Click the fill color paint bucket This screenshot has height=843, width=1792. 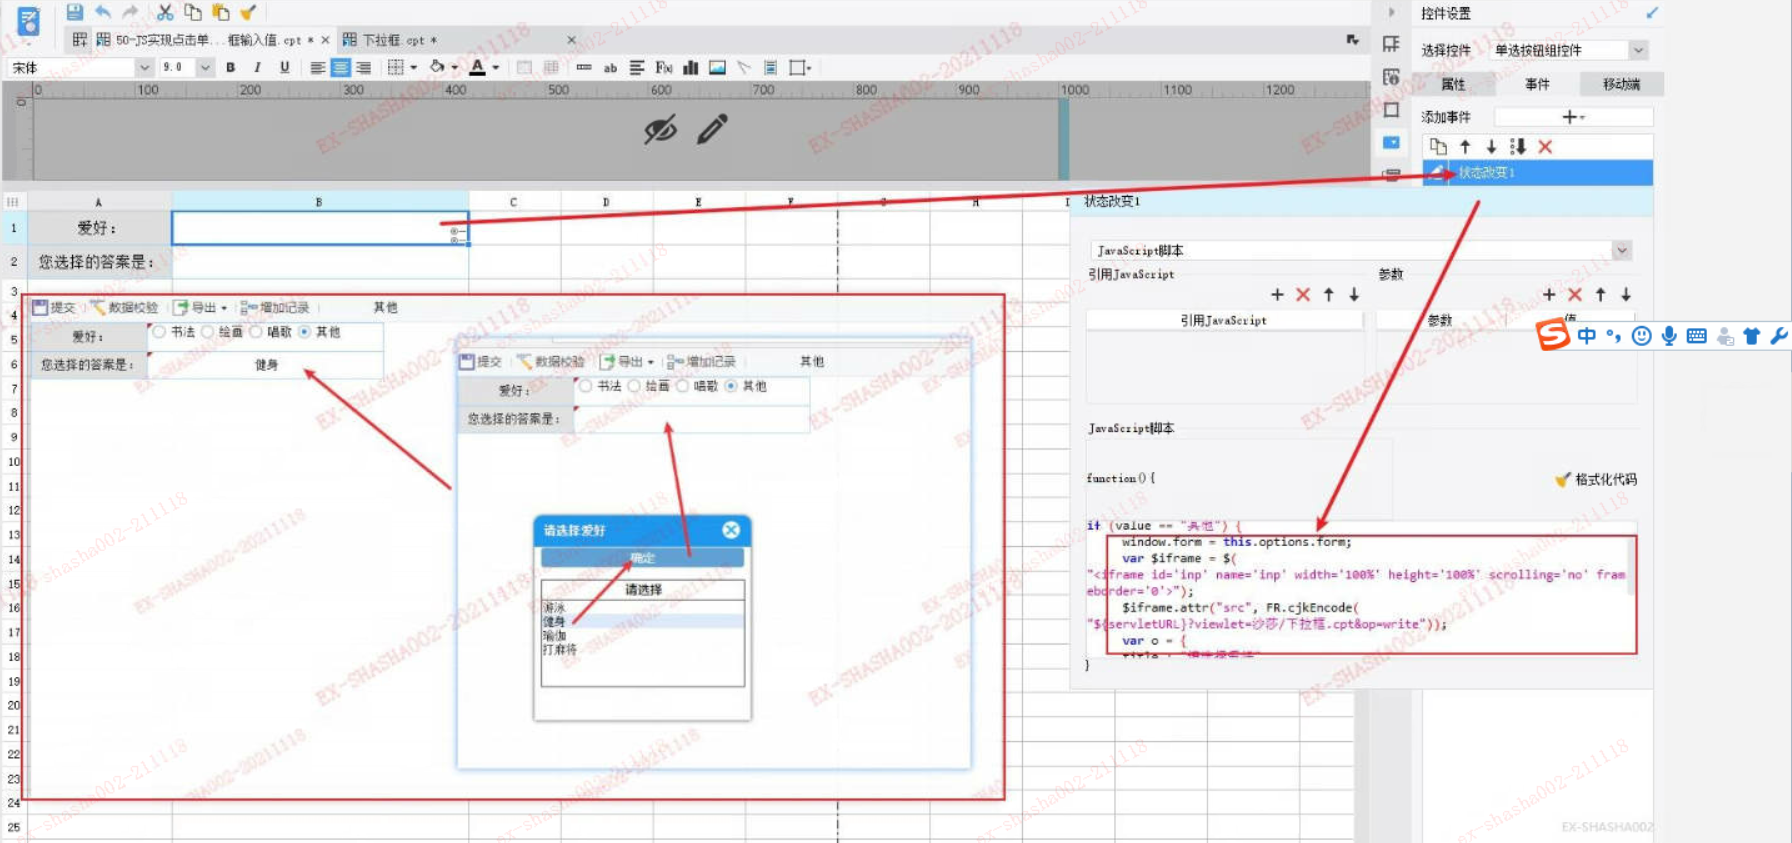click(x=437, y=67)
